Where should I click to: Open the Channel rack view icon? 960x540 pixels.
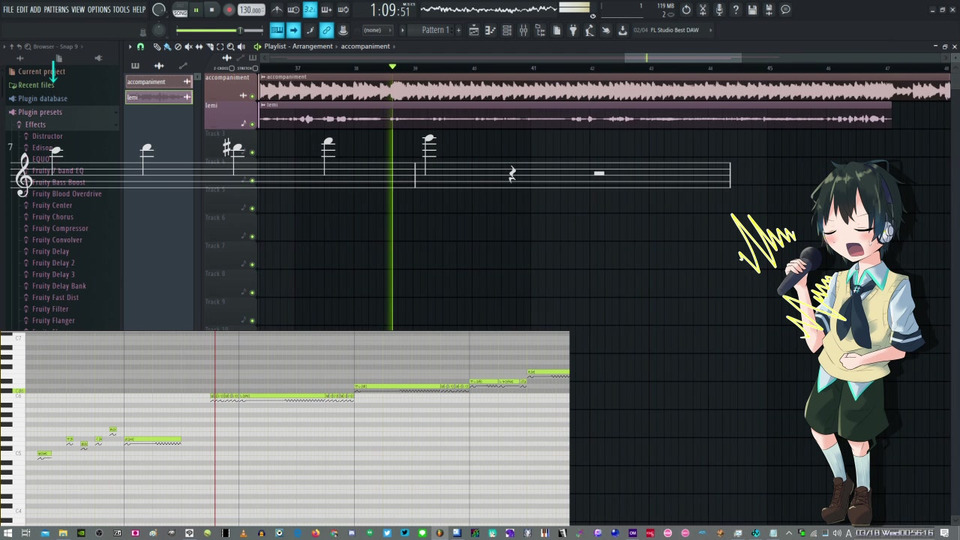coord(507,30)
